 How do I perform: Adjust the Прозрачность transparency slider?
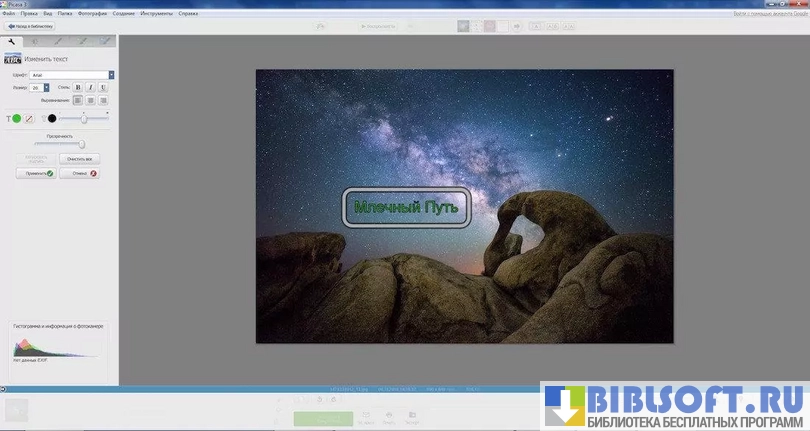coord(81,143)
